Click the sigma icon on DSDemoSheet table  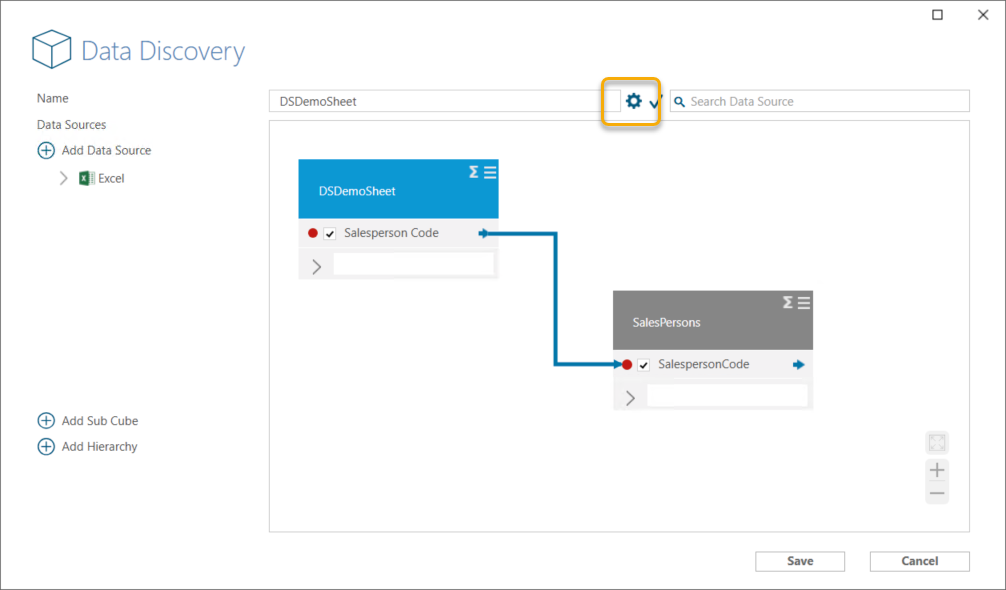coord(473,172)
